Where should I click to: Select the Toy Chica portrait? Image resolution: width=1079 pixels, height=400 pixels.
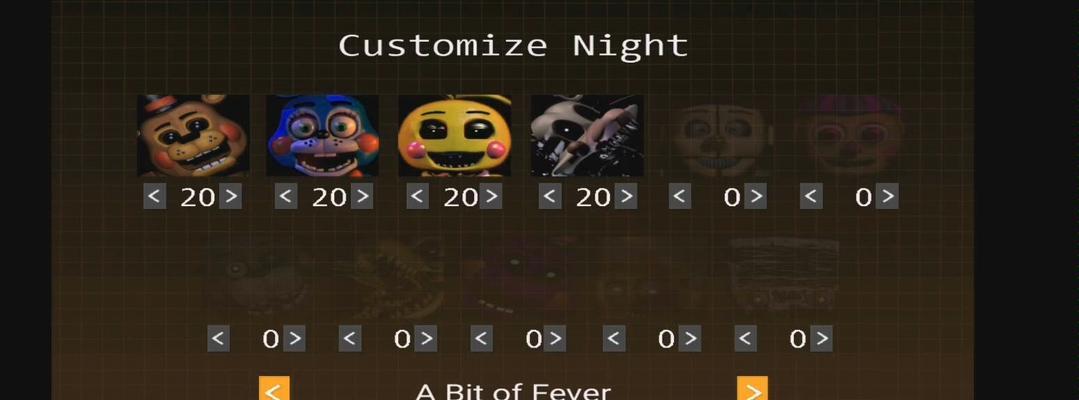click(x=455, y=136)
